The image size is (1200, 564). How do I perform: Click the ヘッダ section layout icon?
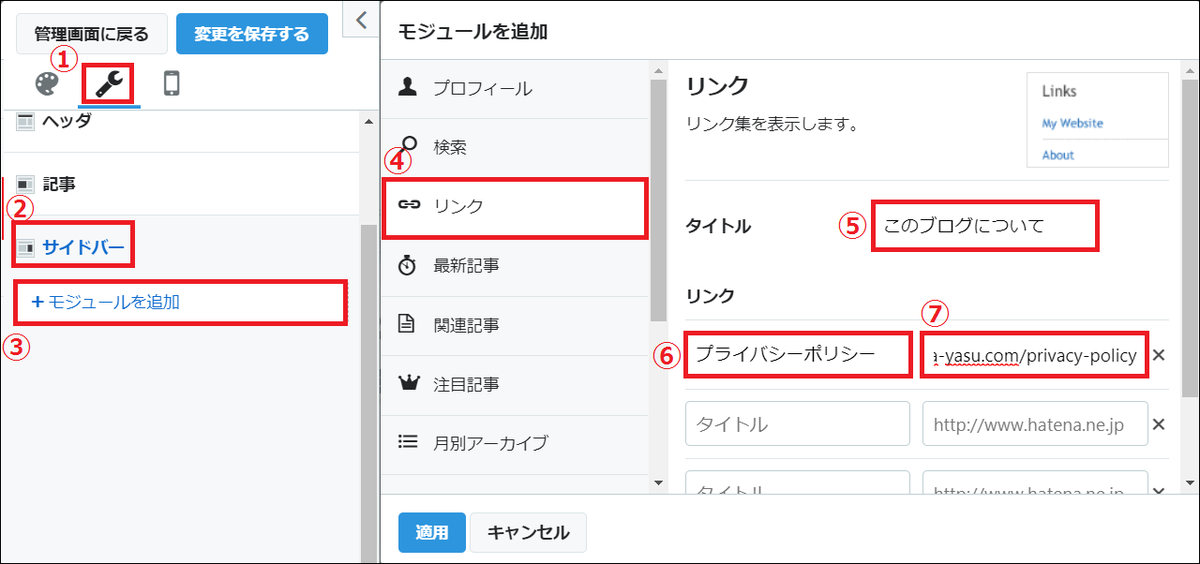[25, 120]
